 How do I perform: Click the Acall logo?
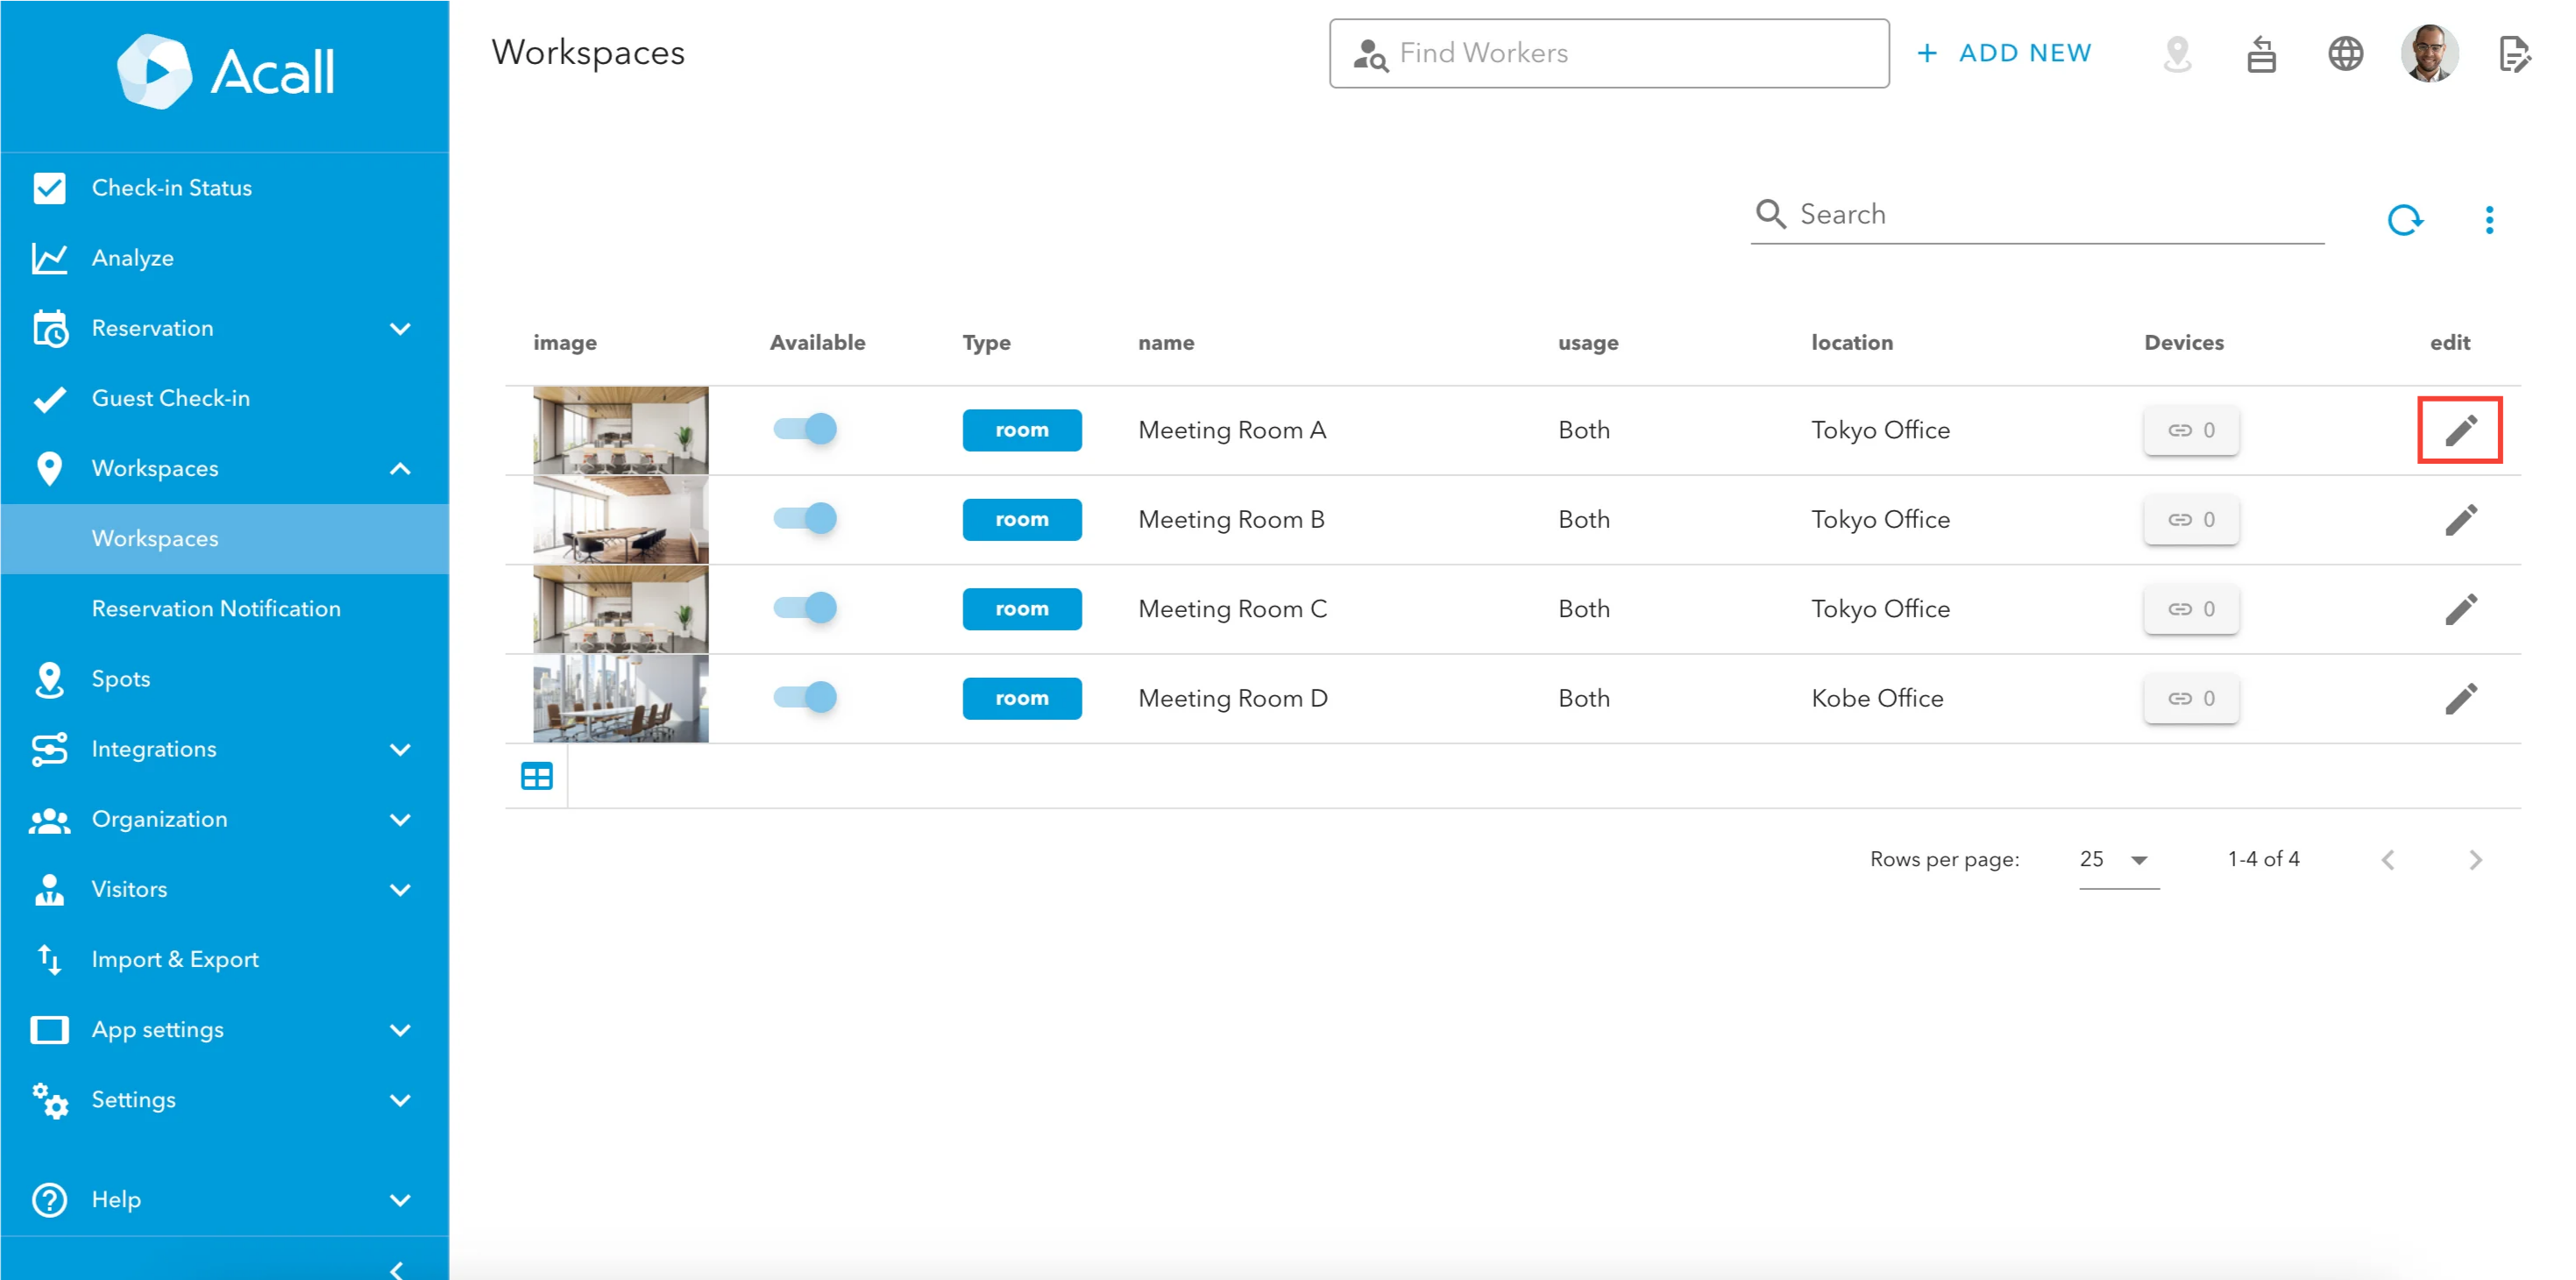click(x=225, y=71)
